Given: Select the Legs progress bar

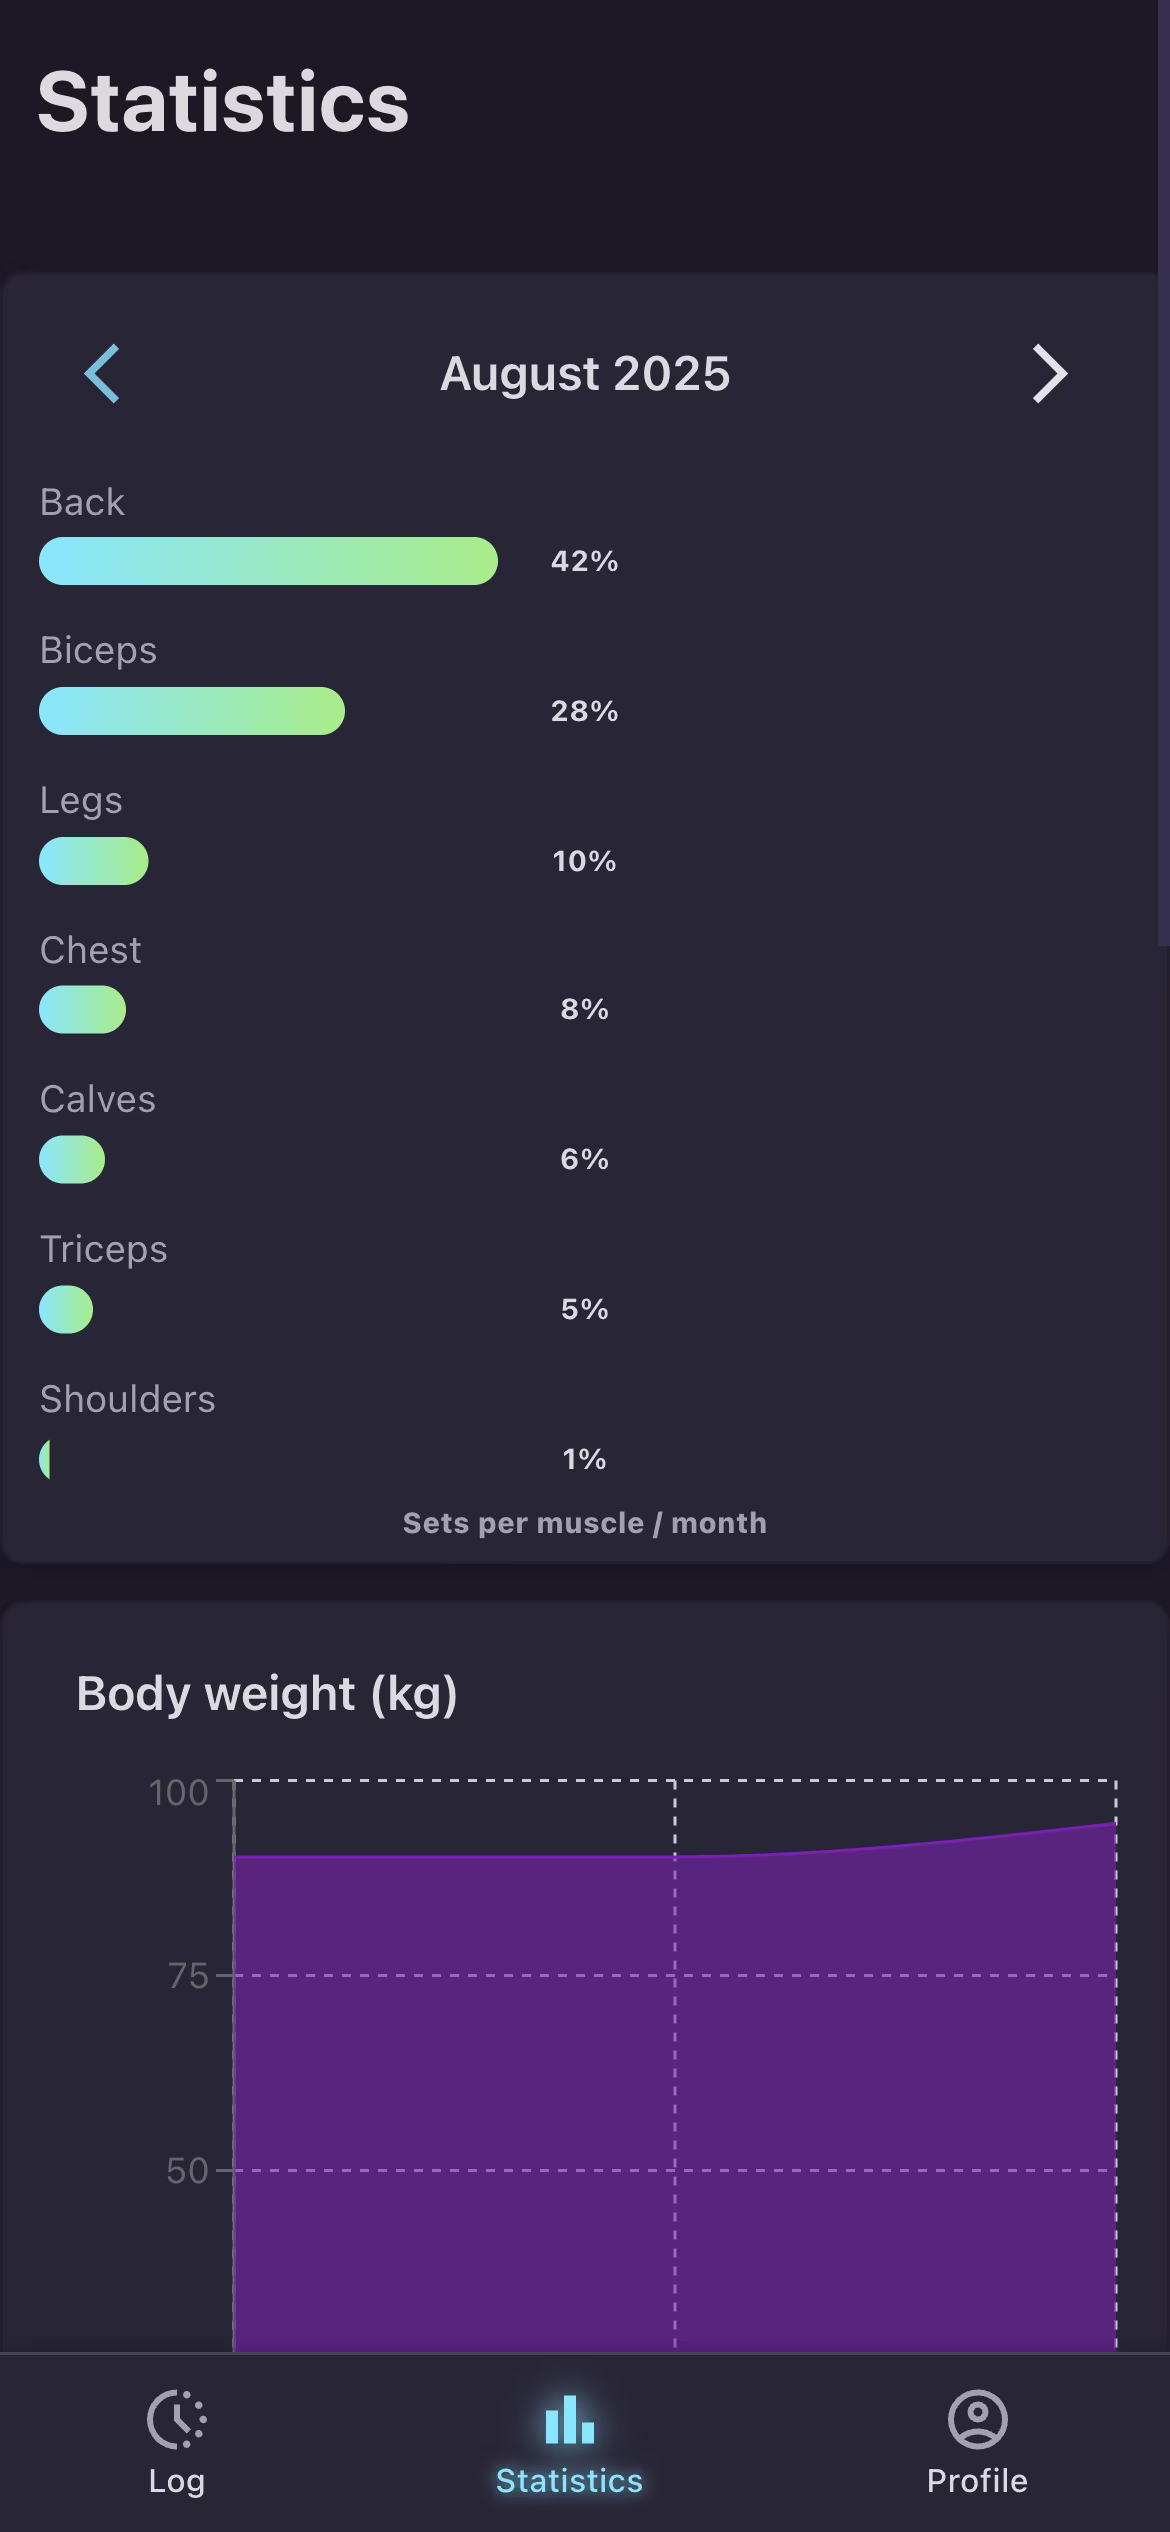Looking at the screenshot, I should (x=94, y=861).
